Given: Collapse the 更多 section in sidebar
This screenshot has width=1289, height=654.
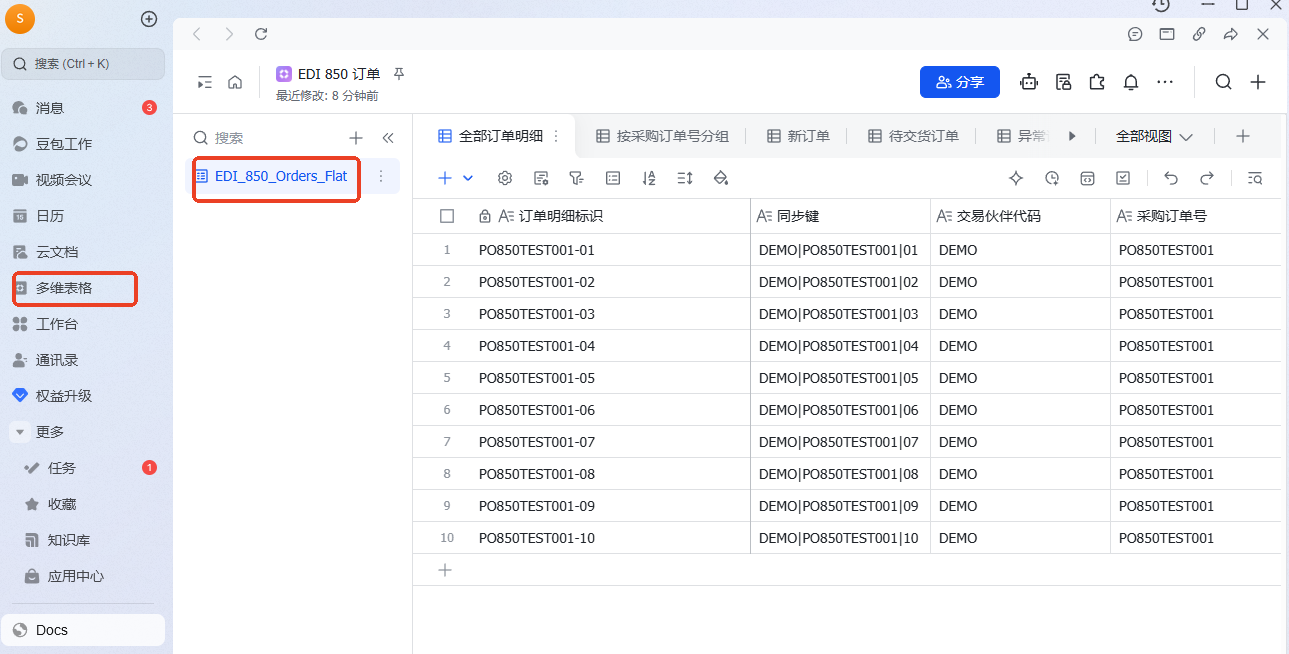Looking at the screenshot, I should point(20,432).
